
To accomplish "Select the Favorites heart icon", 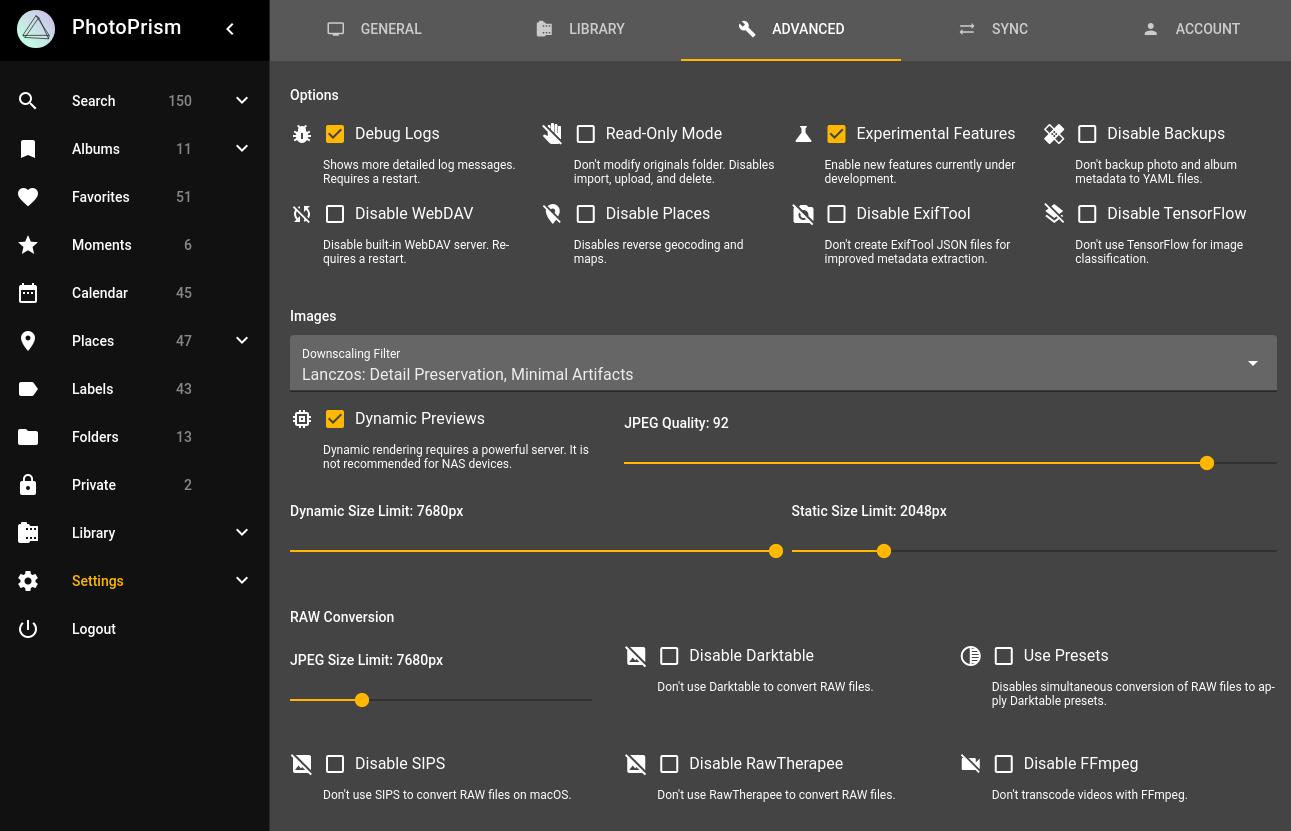I will point(28,197).
